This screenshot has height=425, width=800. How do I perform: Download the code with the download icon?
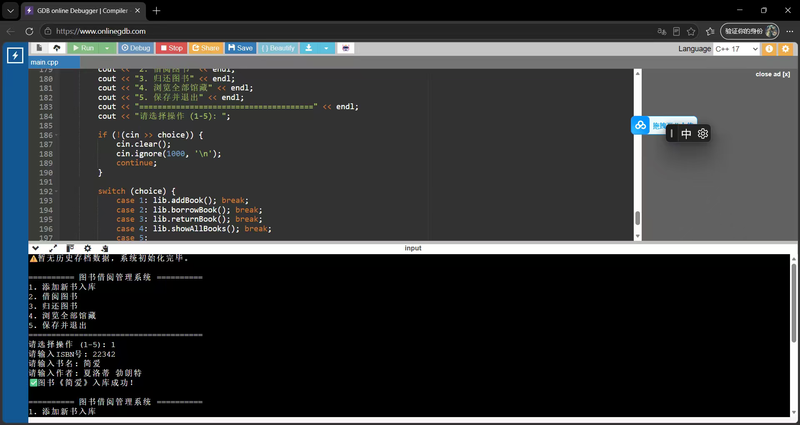click(x=308, y=48)
